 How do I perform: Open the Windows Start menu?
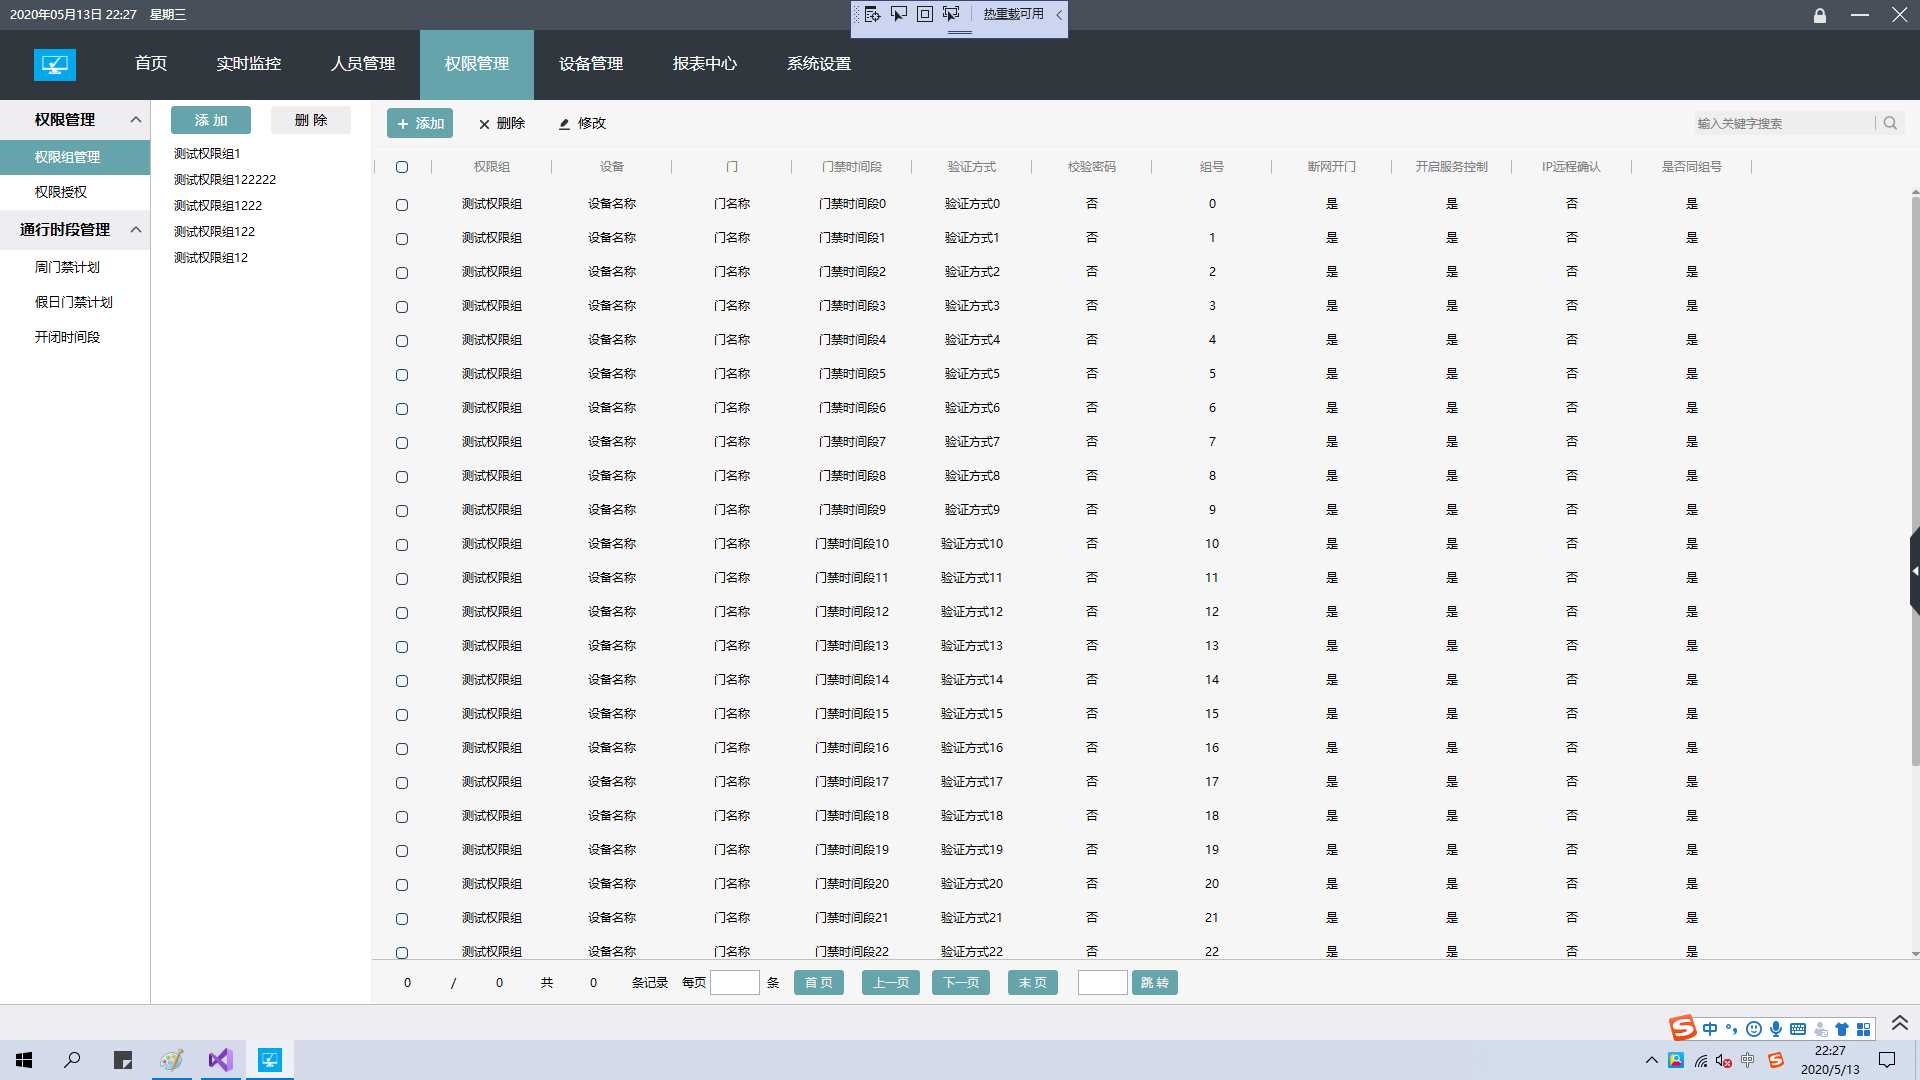[x=24, y=1060]
